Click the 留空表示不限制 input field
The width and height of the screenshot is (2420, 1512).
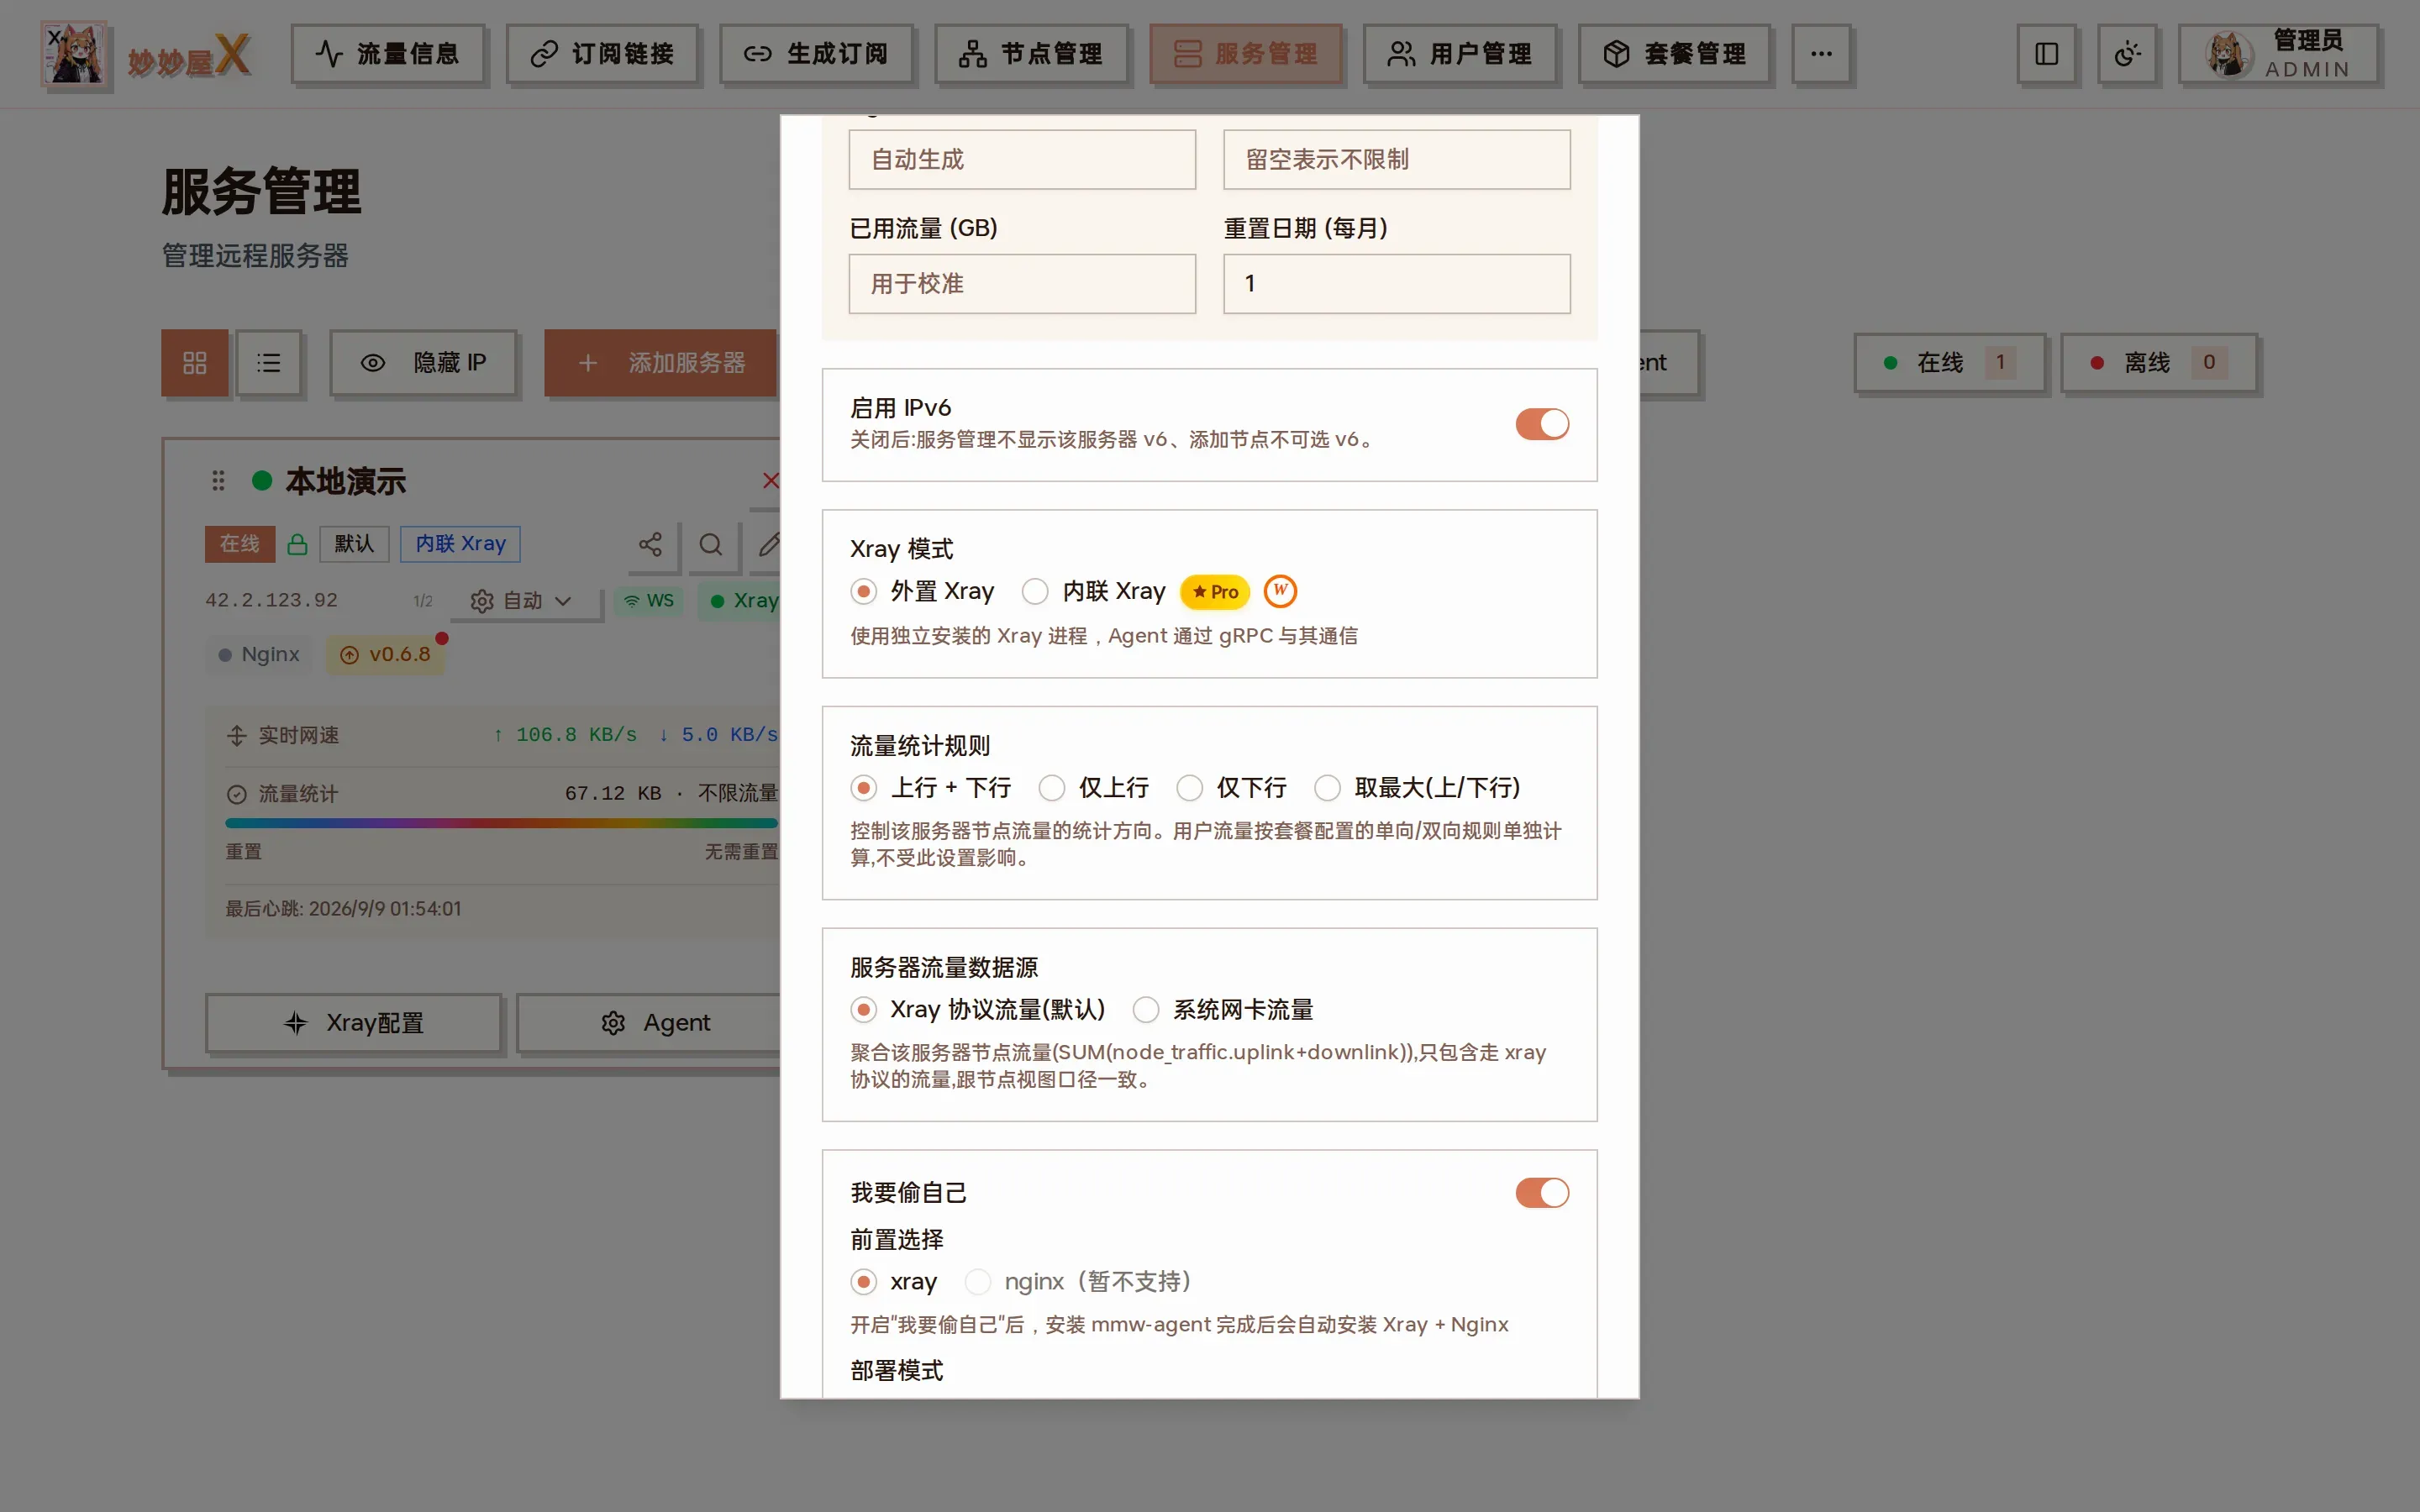point(1397,160)
